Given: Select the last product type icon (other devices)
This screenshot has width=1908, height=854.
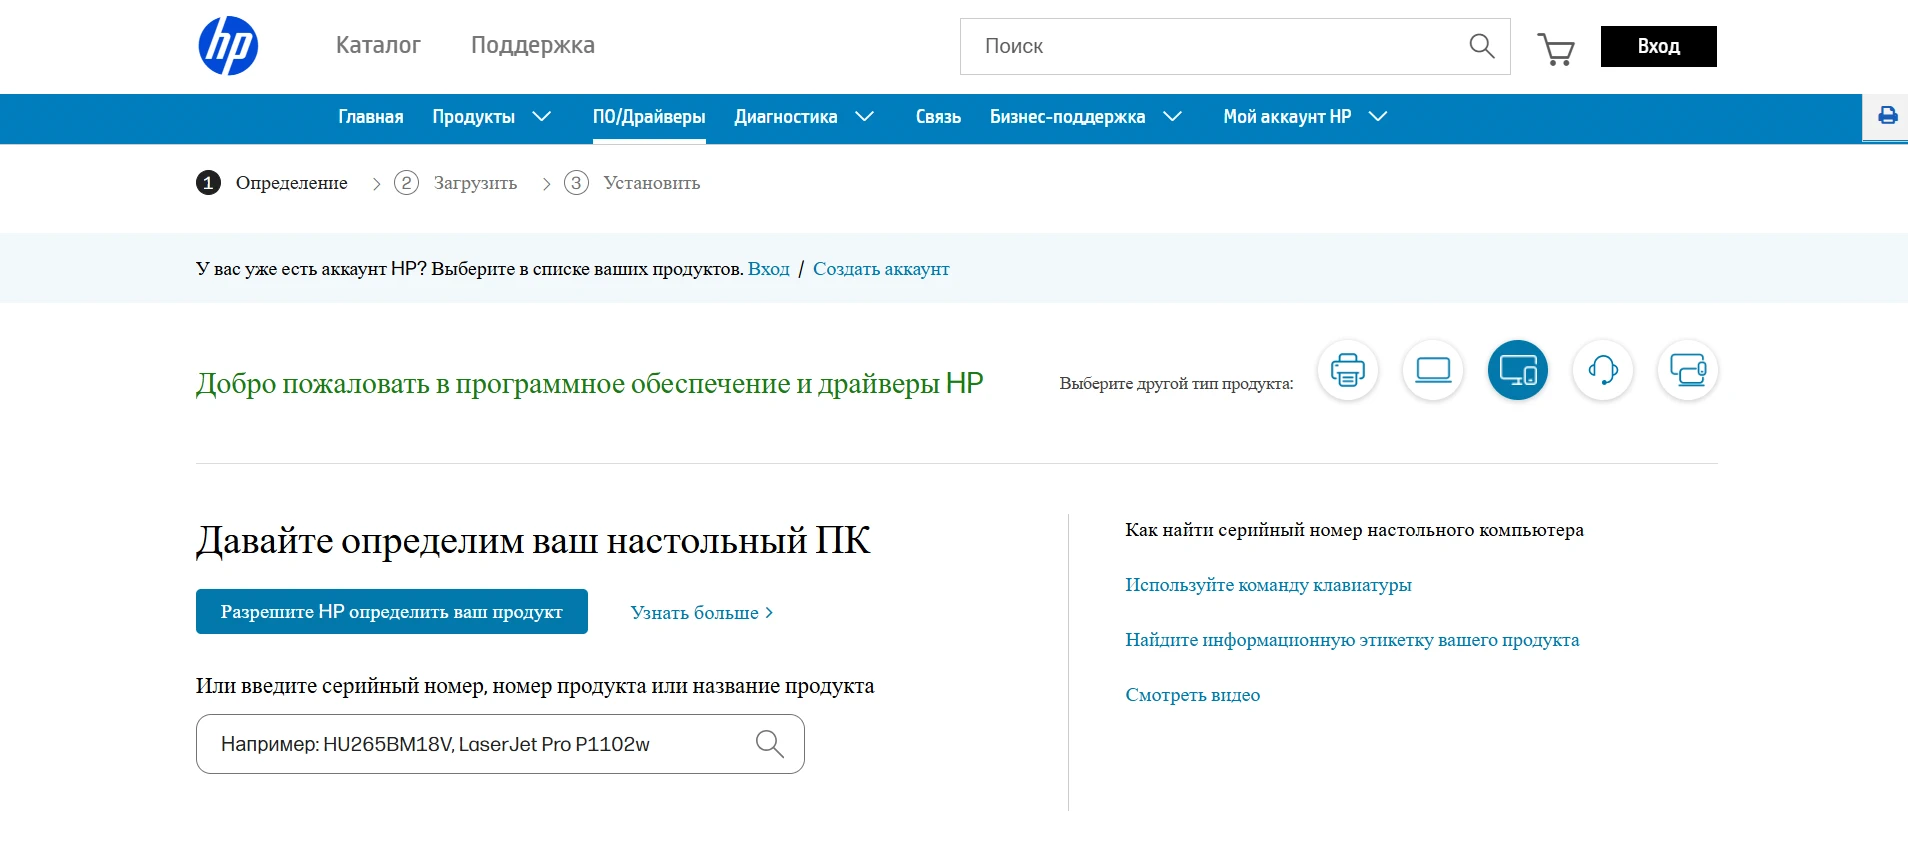Looking at the screenshot, I should [x=1687, y=370].
